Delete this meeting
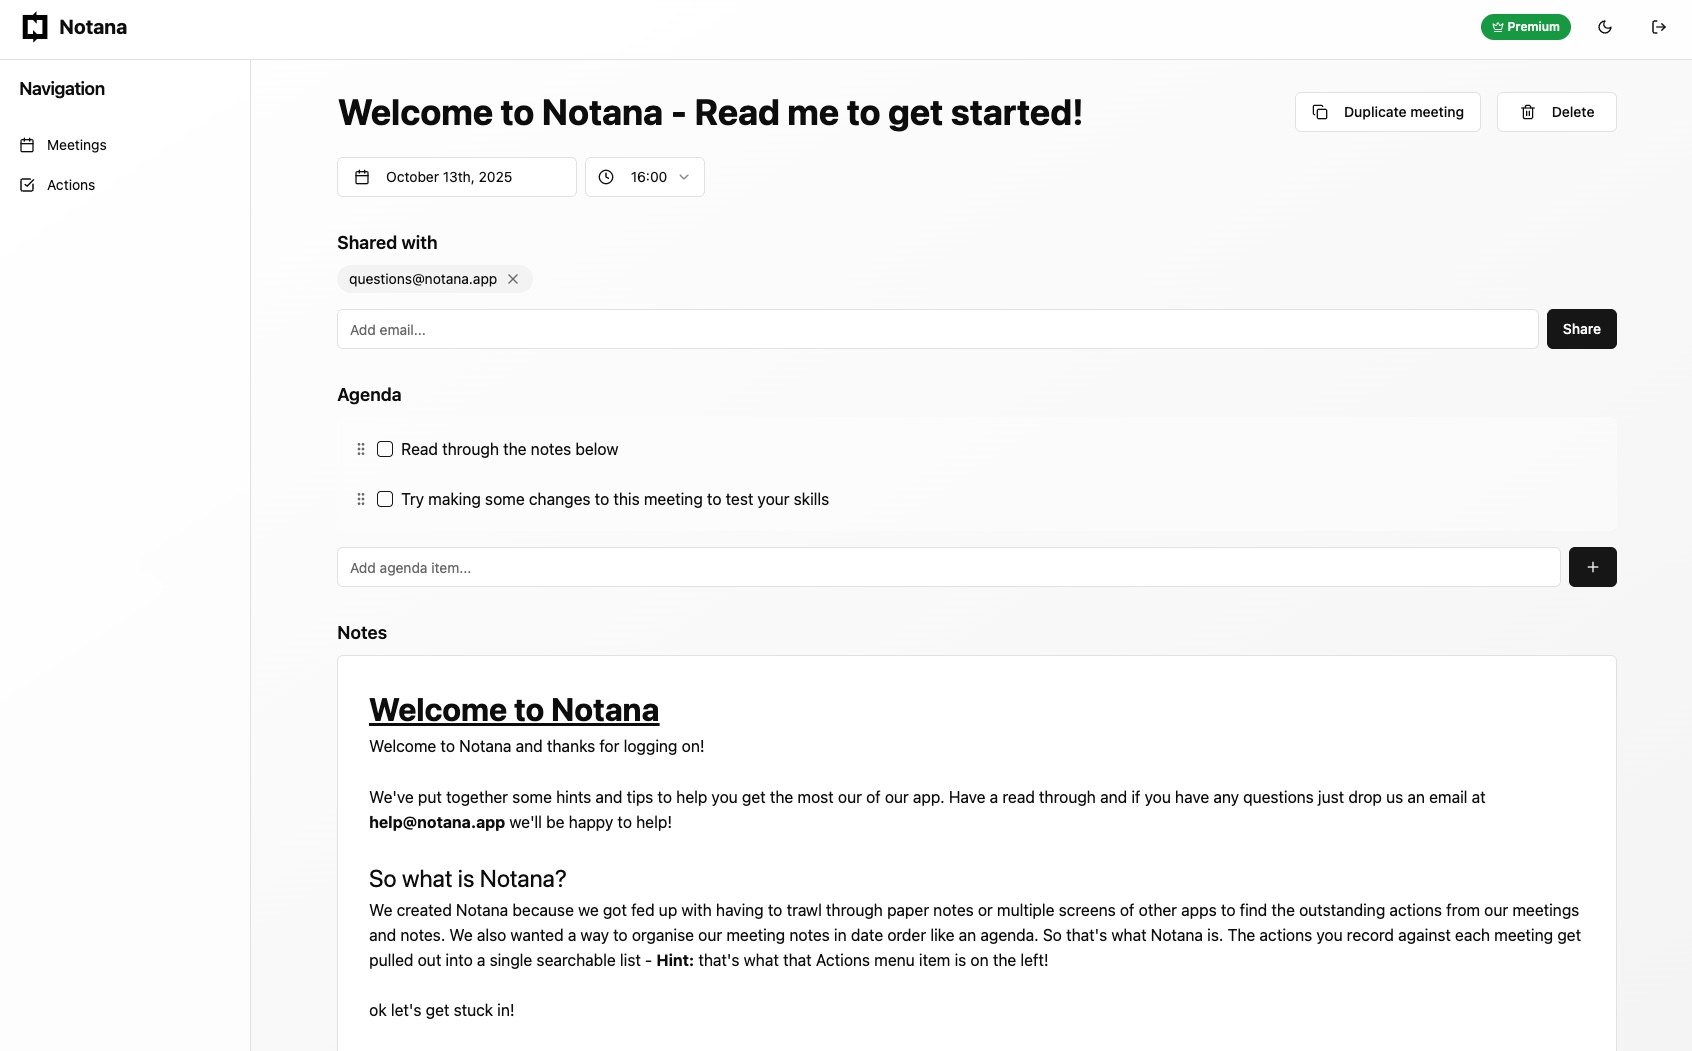This screenshot has height=1051, width=1692. pos(1556,112)
